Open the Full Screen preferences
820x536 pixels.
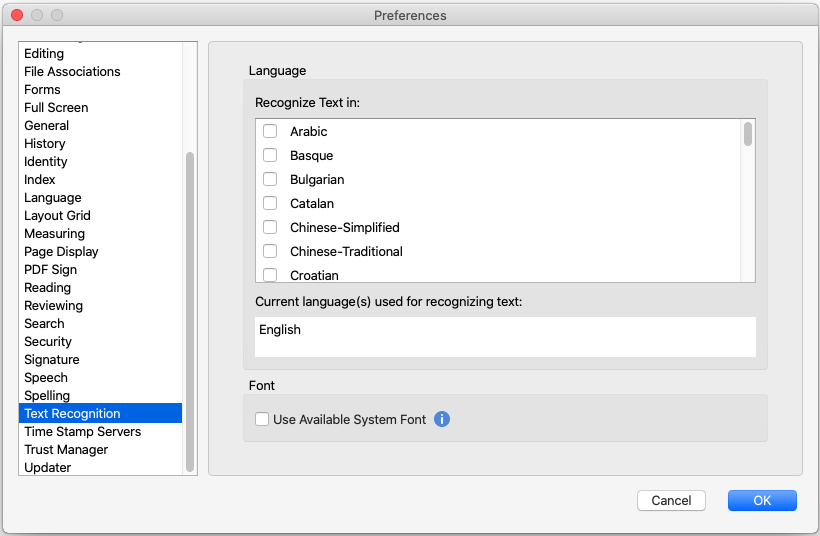pos(56,107)
